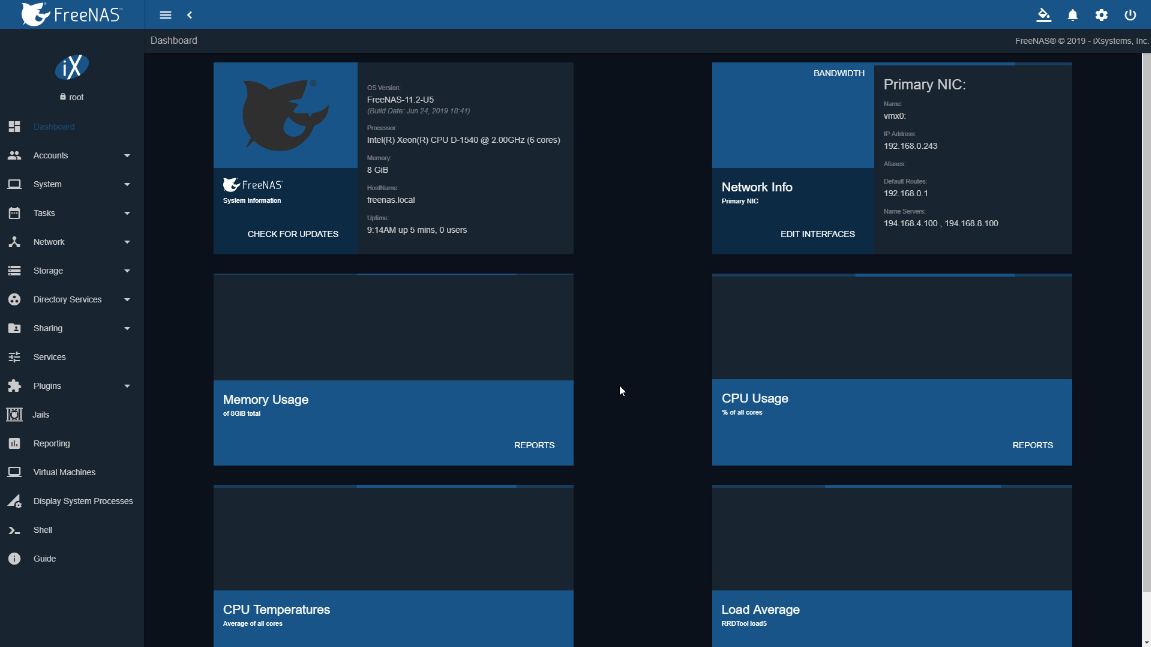Click the Virtual Machines icon
1151x647 pixels.
[x=14, y=472]
